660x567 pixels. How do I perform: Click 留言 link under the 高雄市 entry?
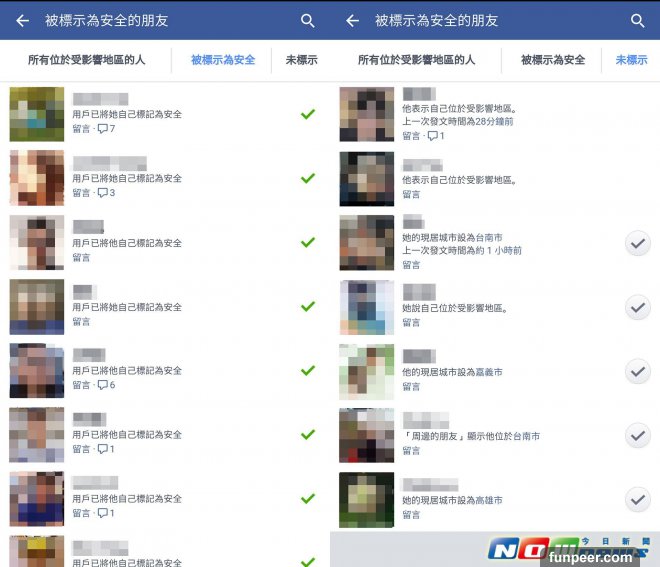coord(411,514)
